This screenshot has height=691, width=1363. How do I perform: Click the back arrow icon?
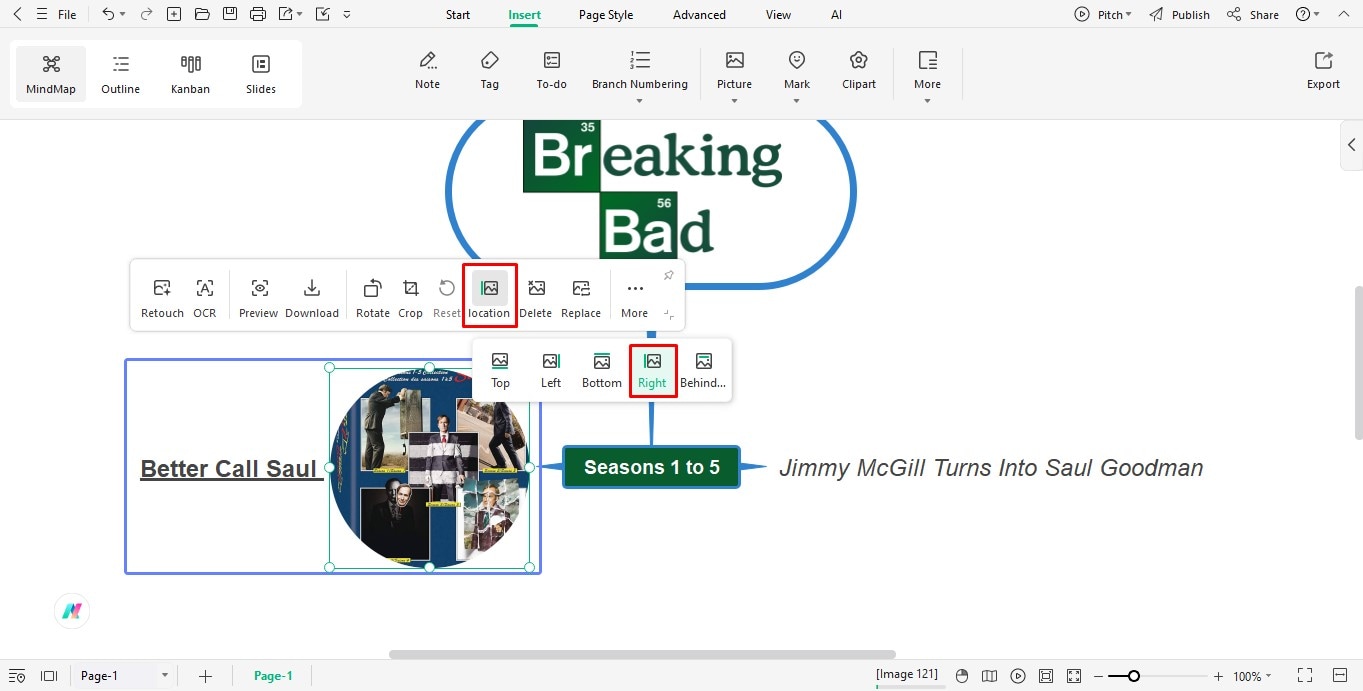(17, 14)
